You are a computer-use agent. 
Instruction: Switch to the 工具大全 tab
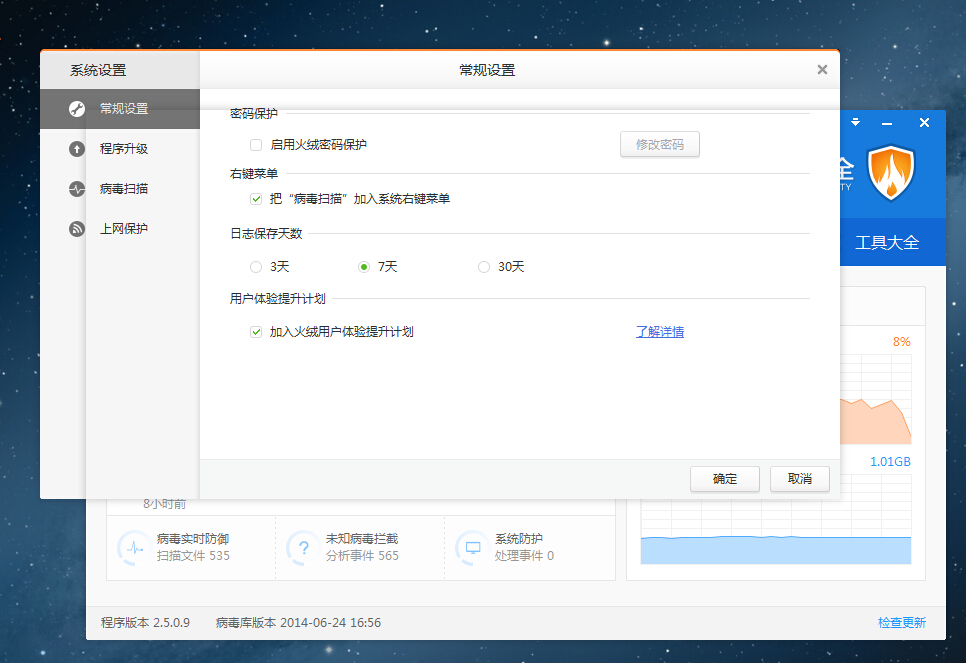point(886,243)
